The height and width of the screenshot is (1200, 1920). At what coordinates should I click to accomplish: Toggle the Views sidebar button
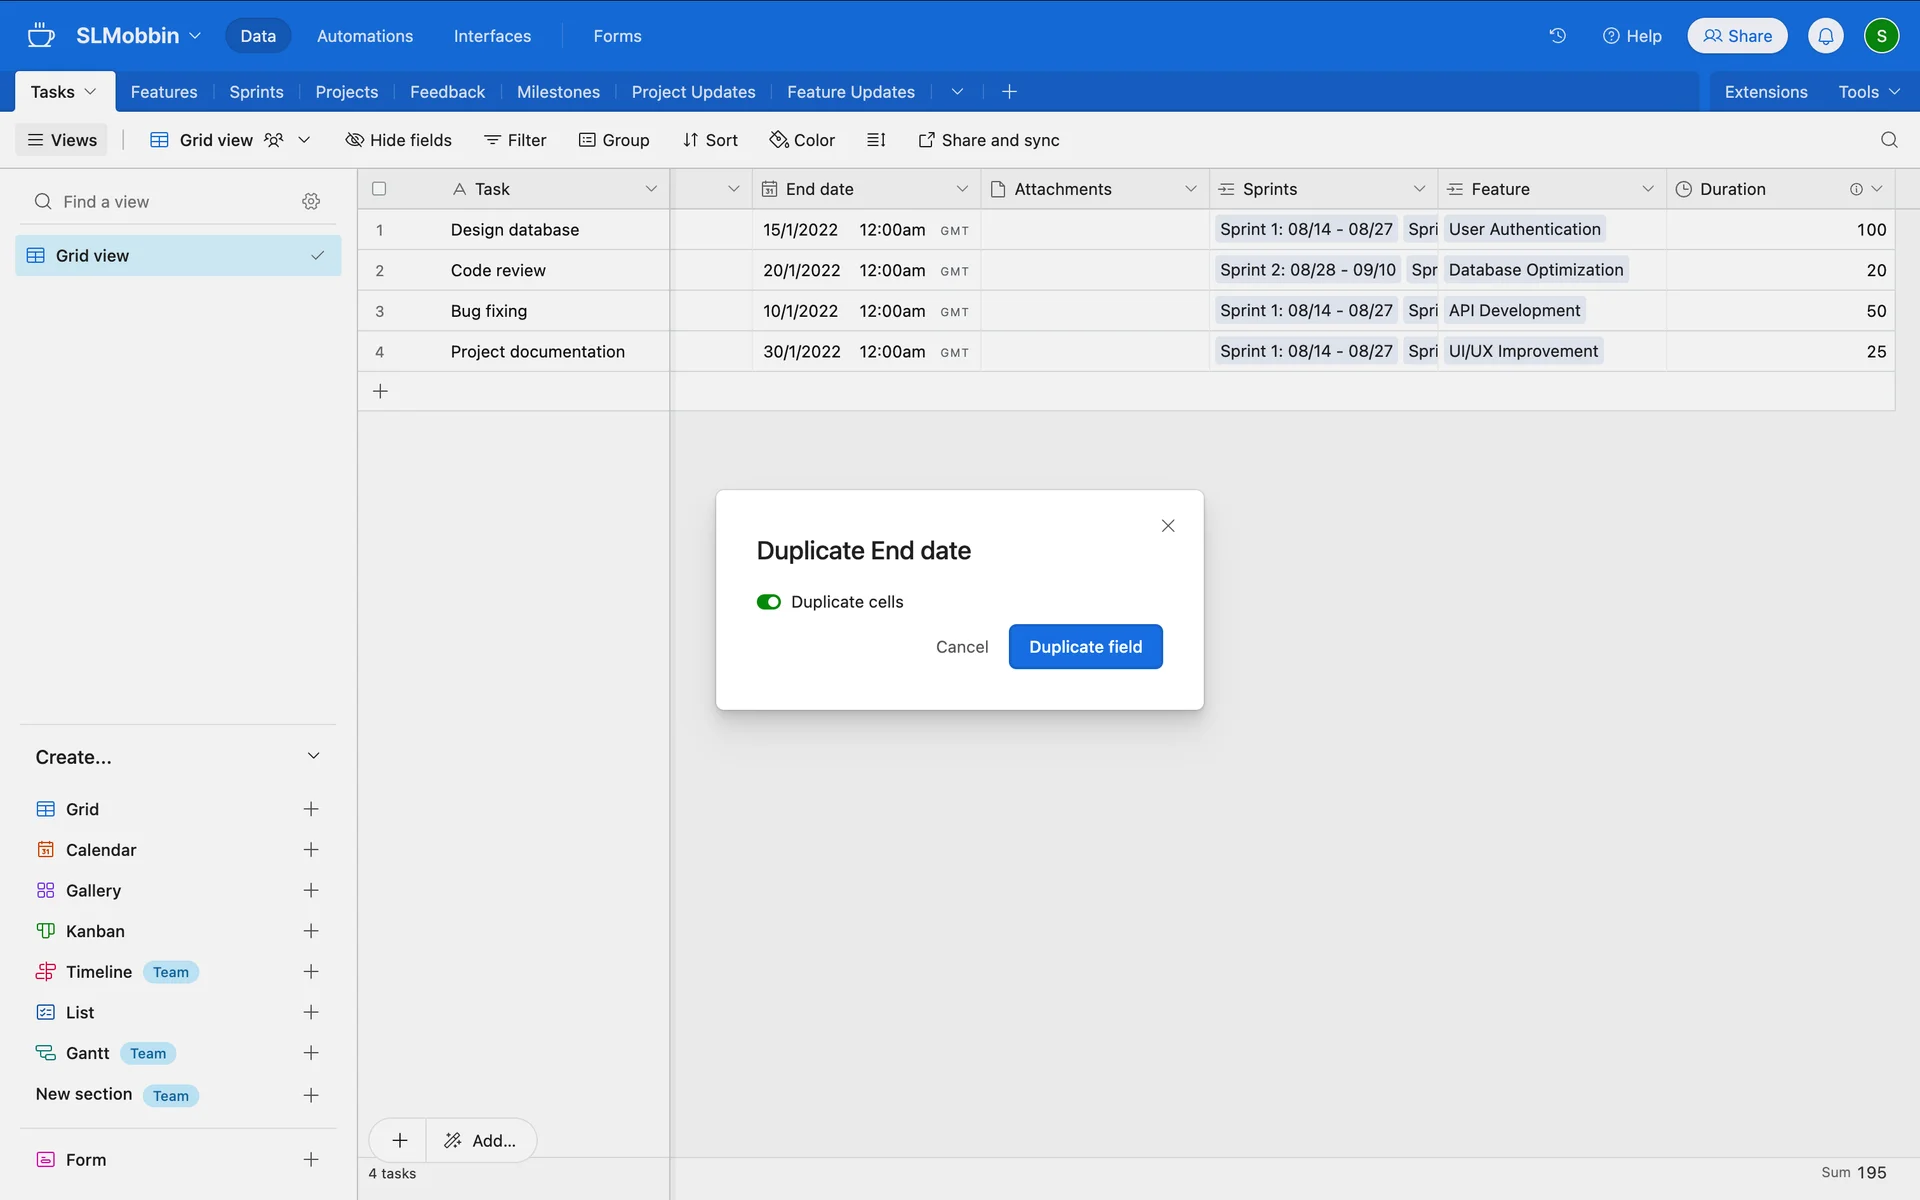(62, 140)
